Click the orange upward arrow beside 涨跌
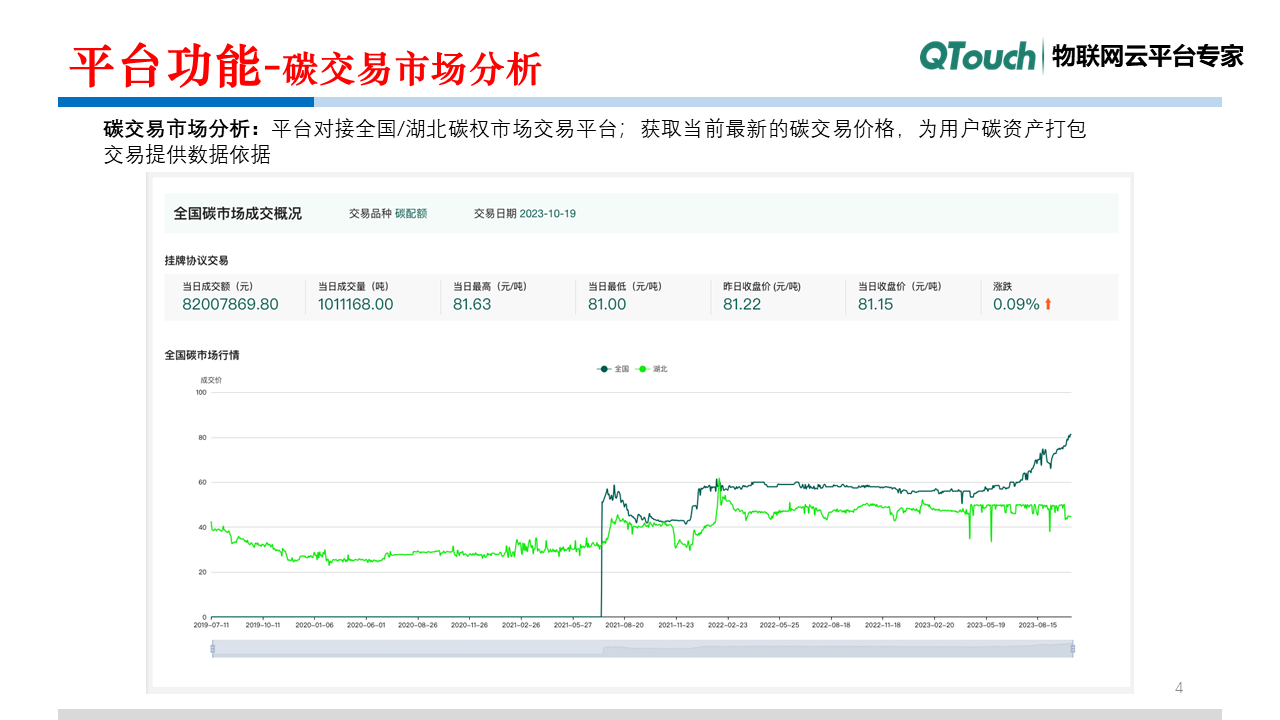This screenshot has height=720, width=1280. click(1046, 303)
